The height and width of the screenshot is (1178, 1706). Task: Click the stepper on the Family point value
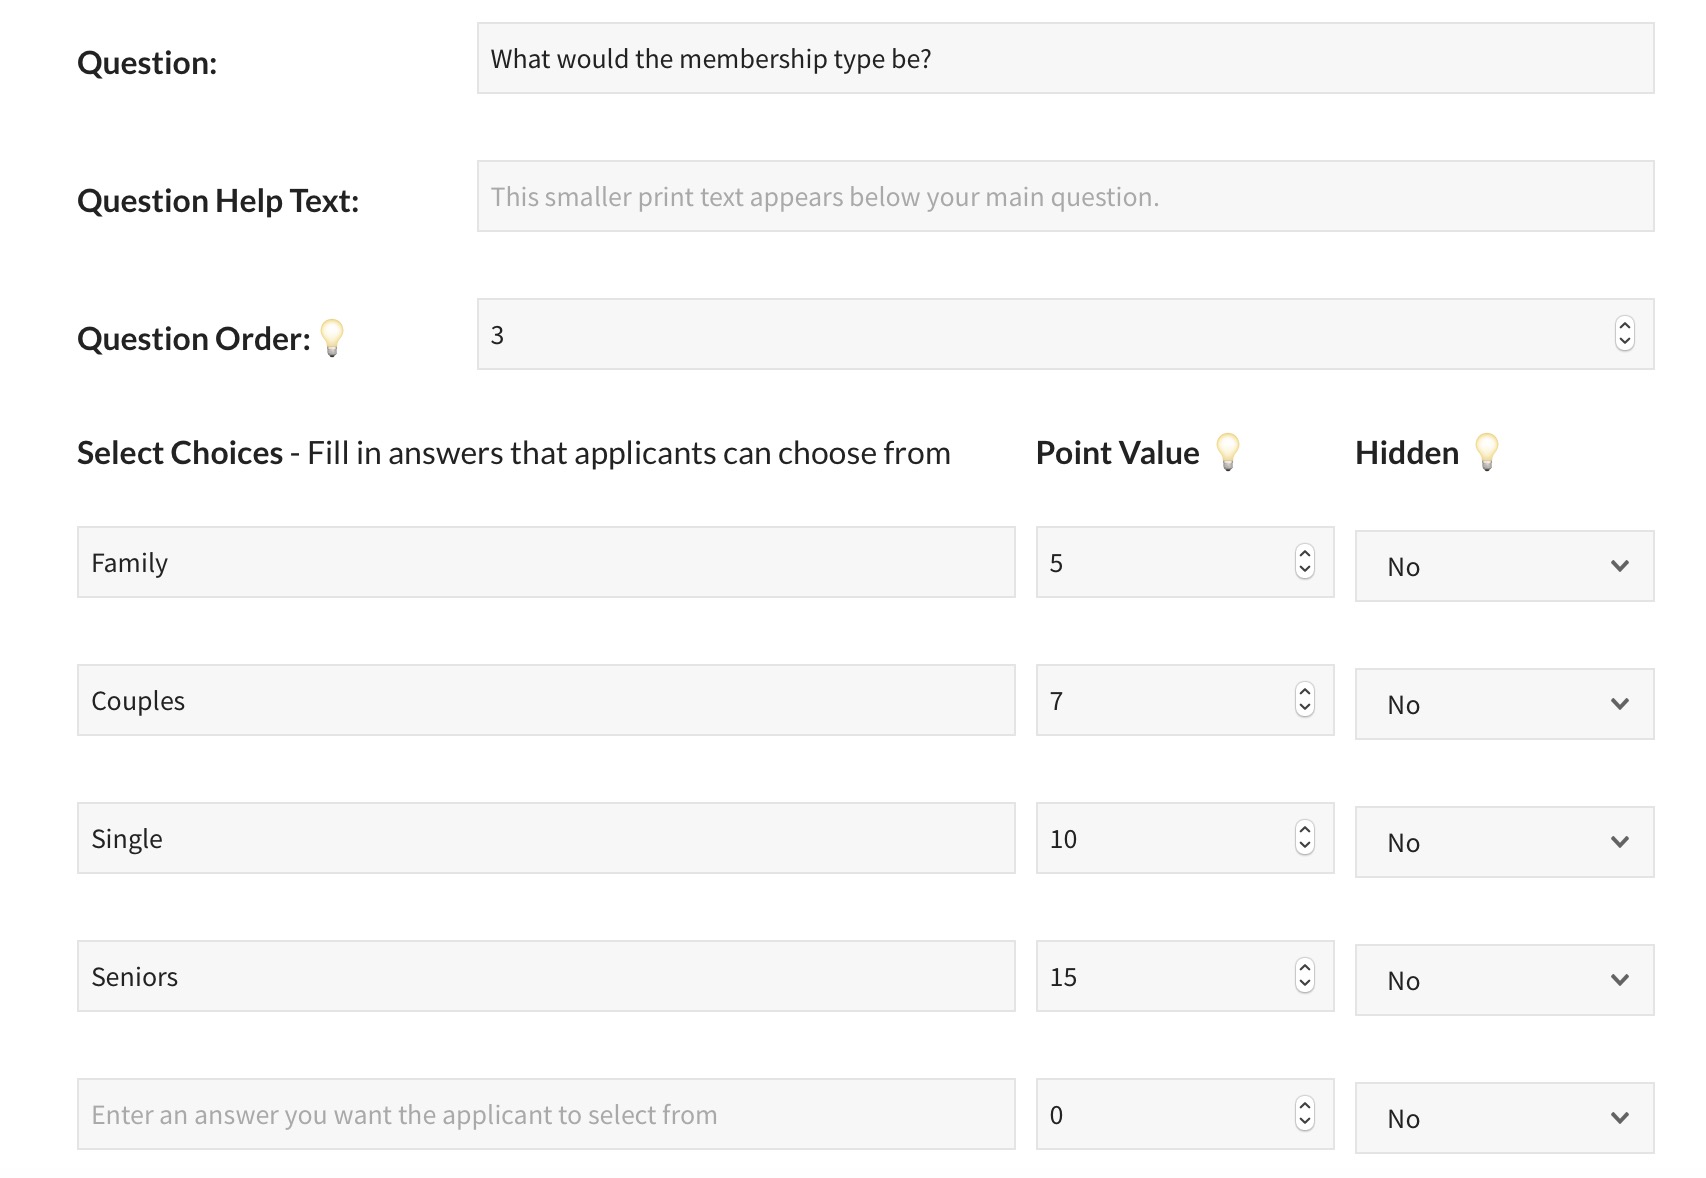point(1304,562)
